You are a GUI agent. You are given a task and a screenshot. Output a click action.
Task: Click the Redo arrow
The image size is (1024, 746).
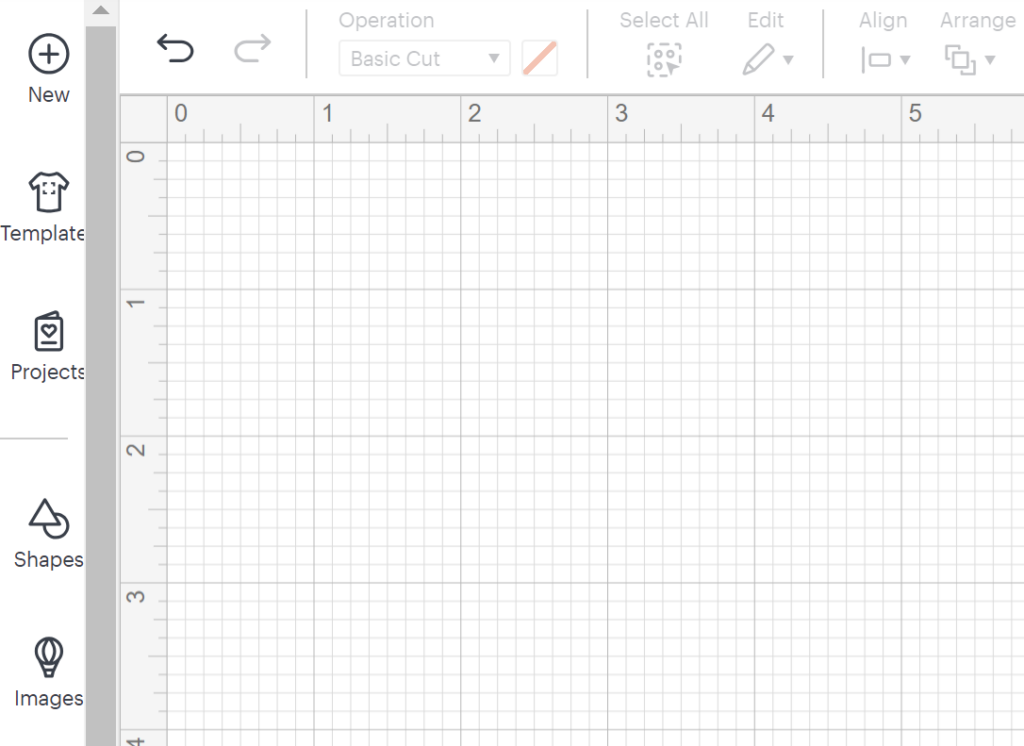252,48
